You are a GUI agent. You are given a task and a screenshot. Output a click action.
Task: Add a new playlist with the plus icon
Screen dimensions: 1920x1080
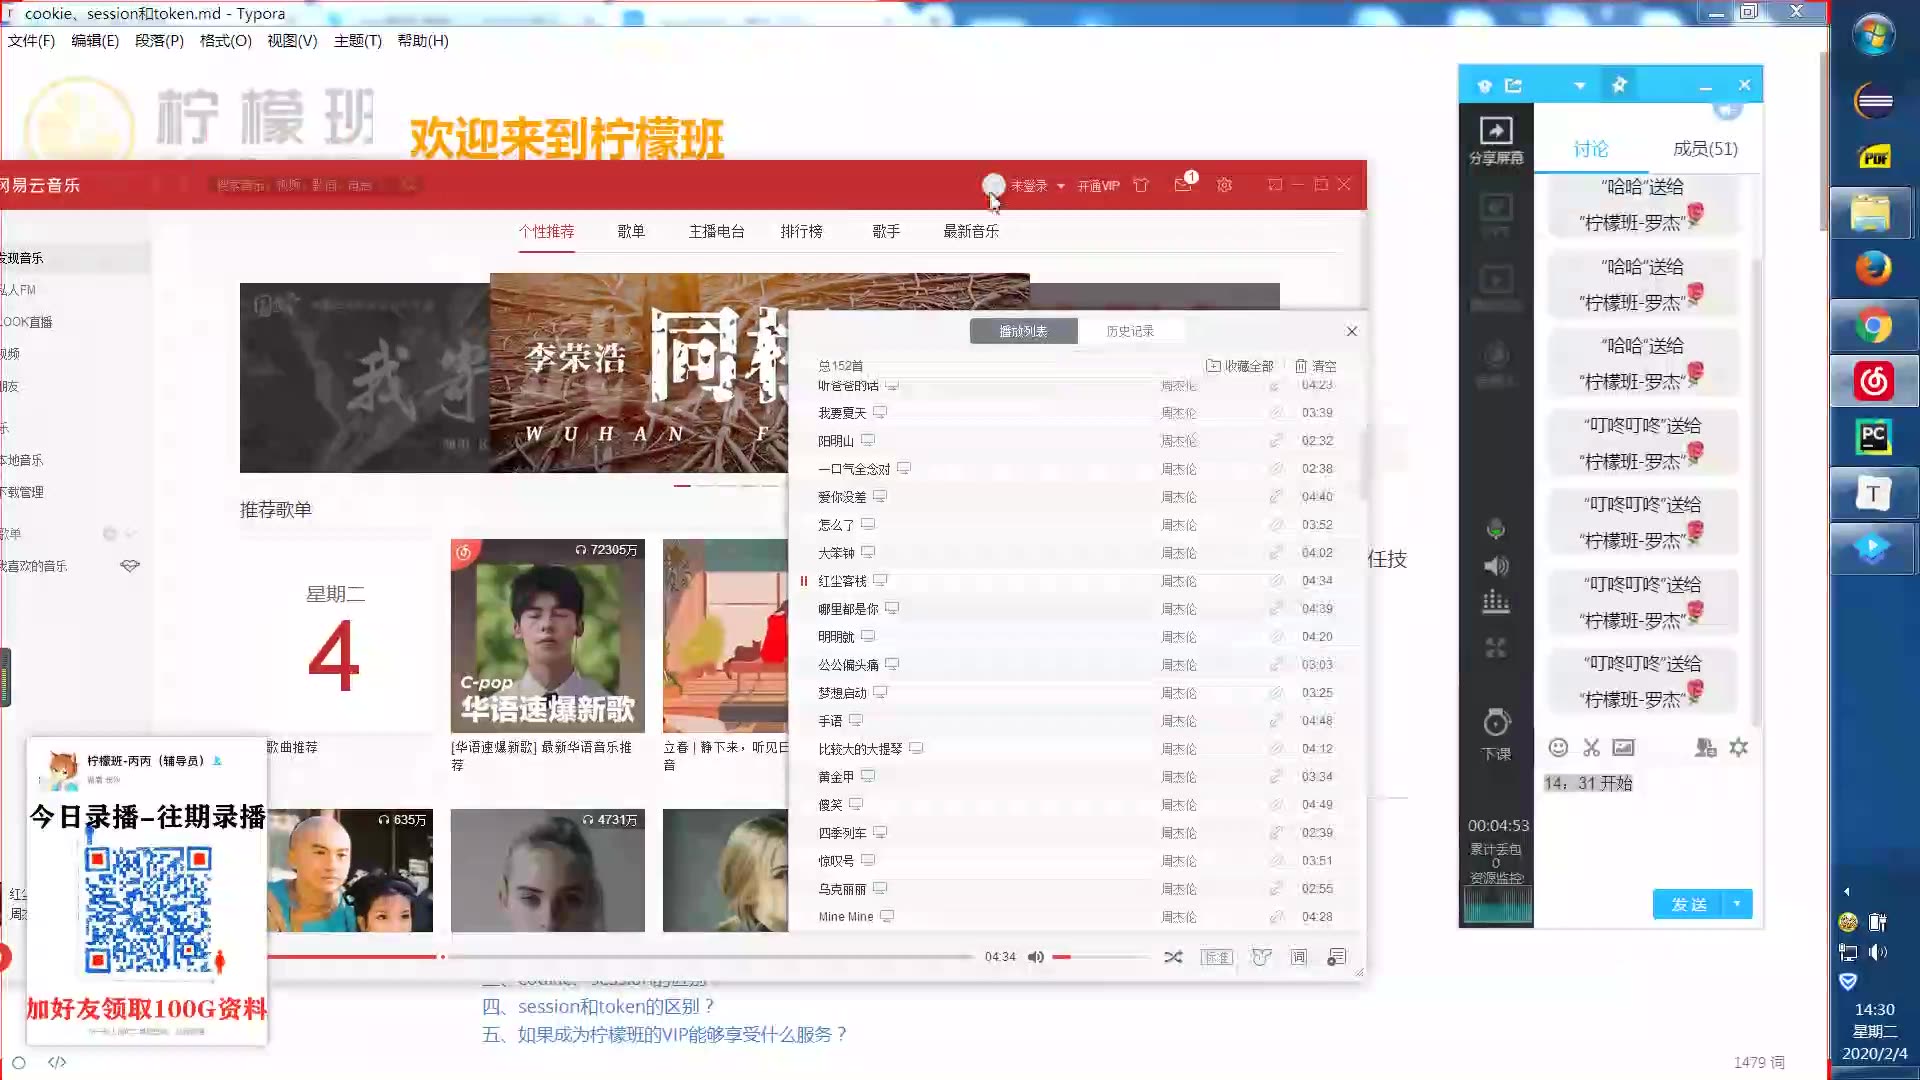(110, 534)
